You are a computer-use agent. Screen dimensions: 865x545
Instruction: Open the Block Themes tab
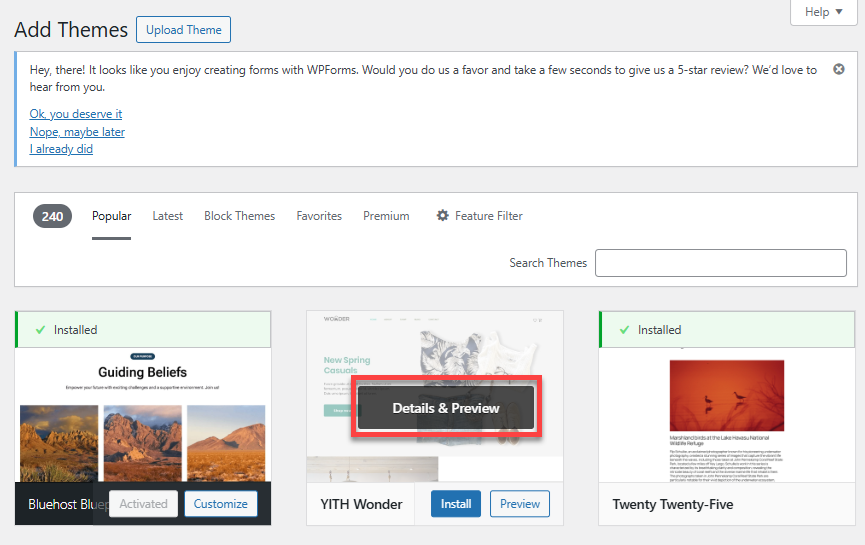pos(239,216)
